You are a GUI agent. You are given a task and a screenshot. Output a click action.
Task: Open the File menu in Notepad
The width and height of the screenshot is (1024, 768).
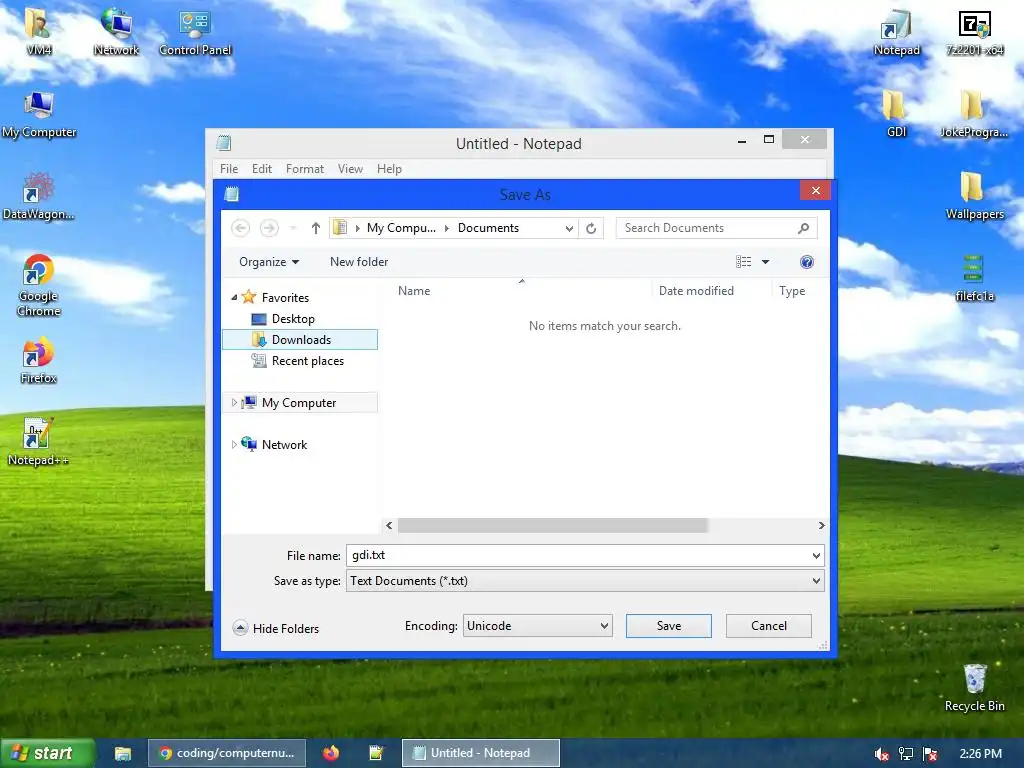click(x=229, y=168)
